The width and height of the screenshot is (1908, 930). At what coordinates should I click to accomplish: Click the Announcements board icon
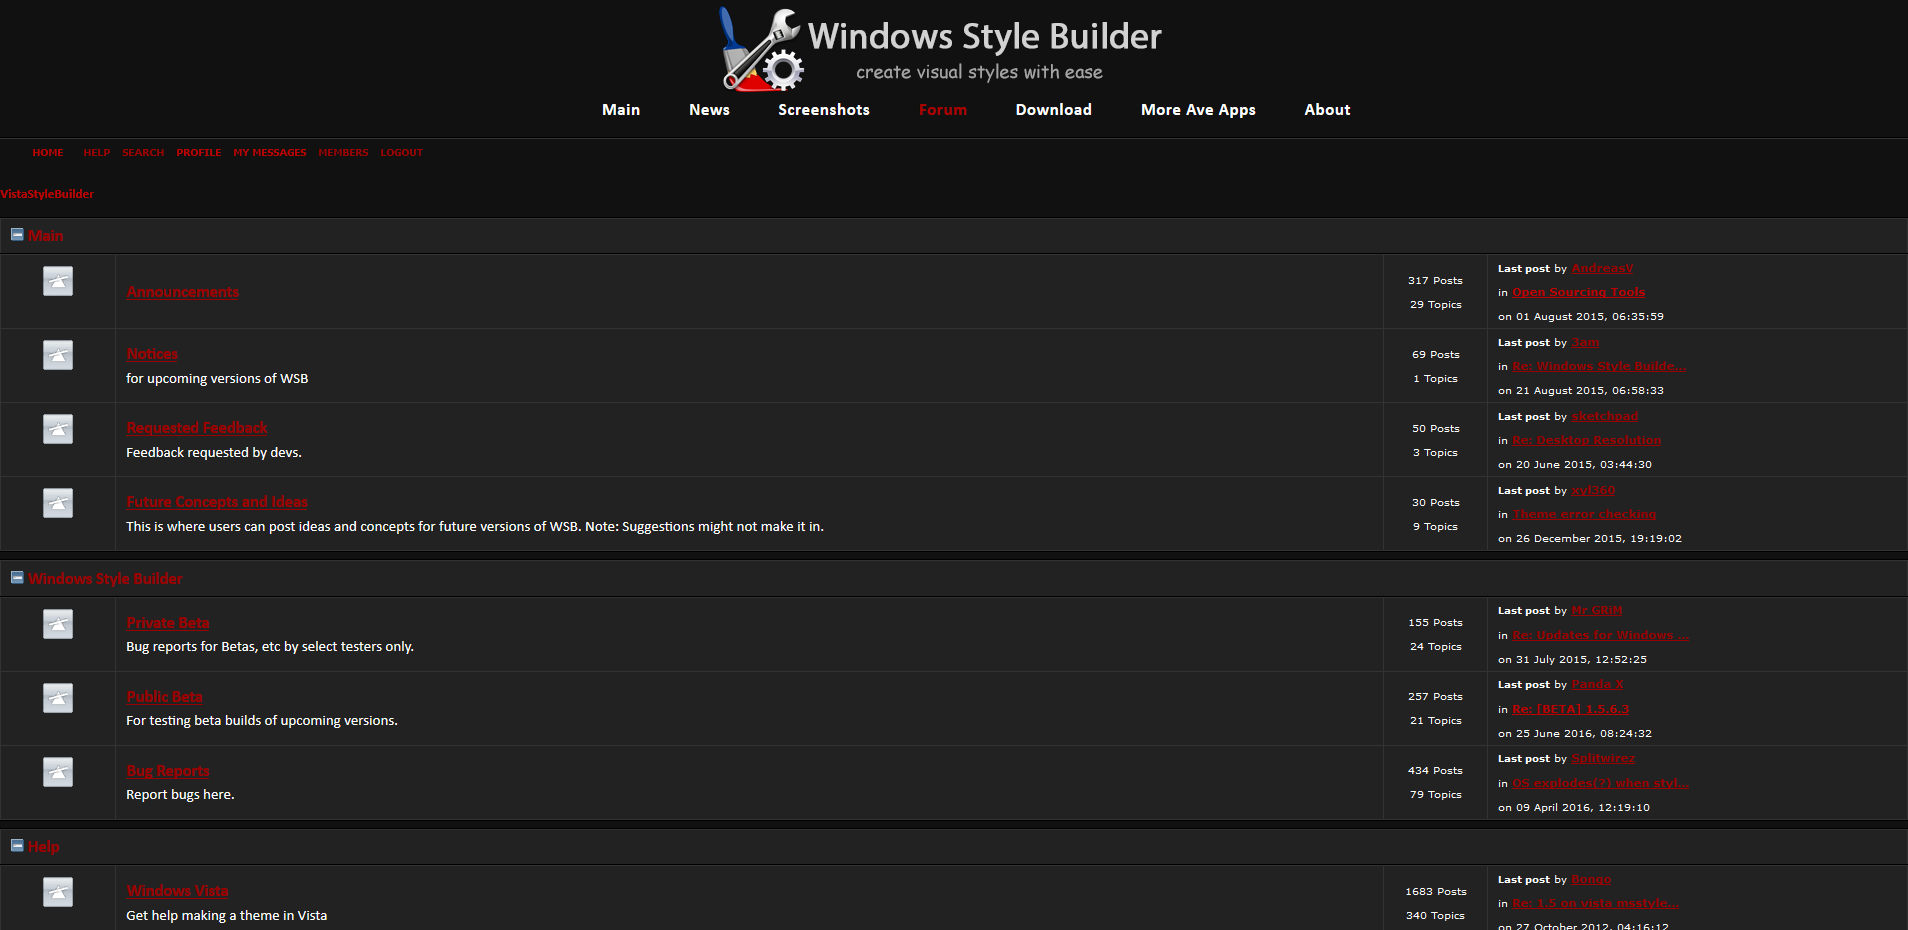(x=57, y=281)
